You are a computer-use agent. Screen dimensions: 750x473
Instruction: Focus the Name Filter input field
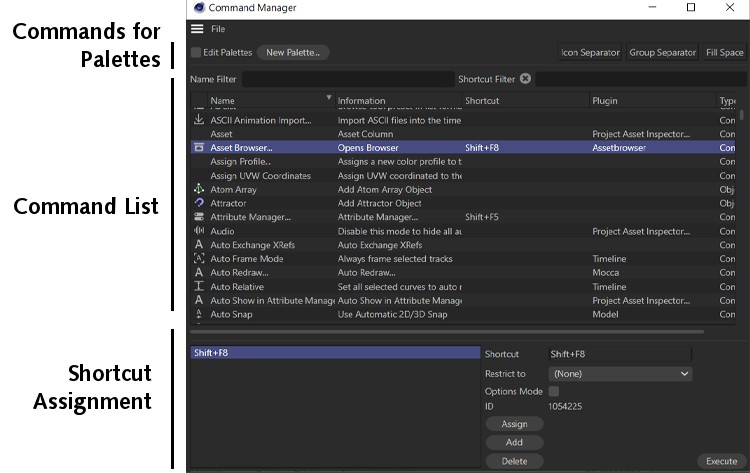tap(348, 79)
